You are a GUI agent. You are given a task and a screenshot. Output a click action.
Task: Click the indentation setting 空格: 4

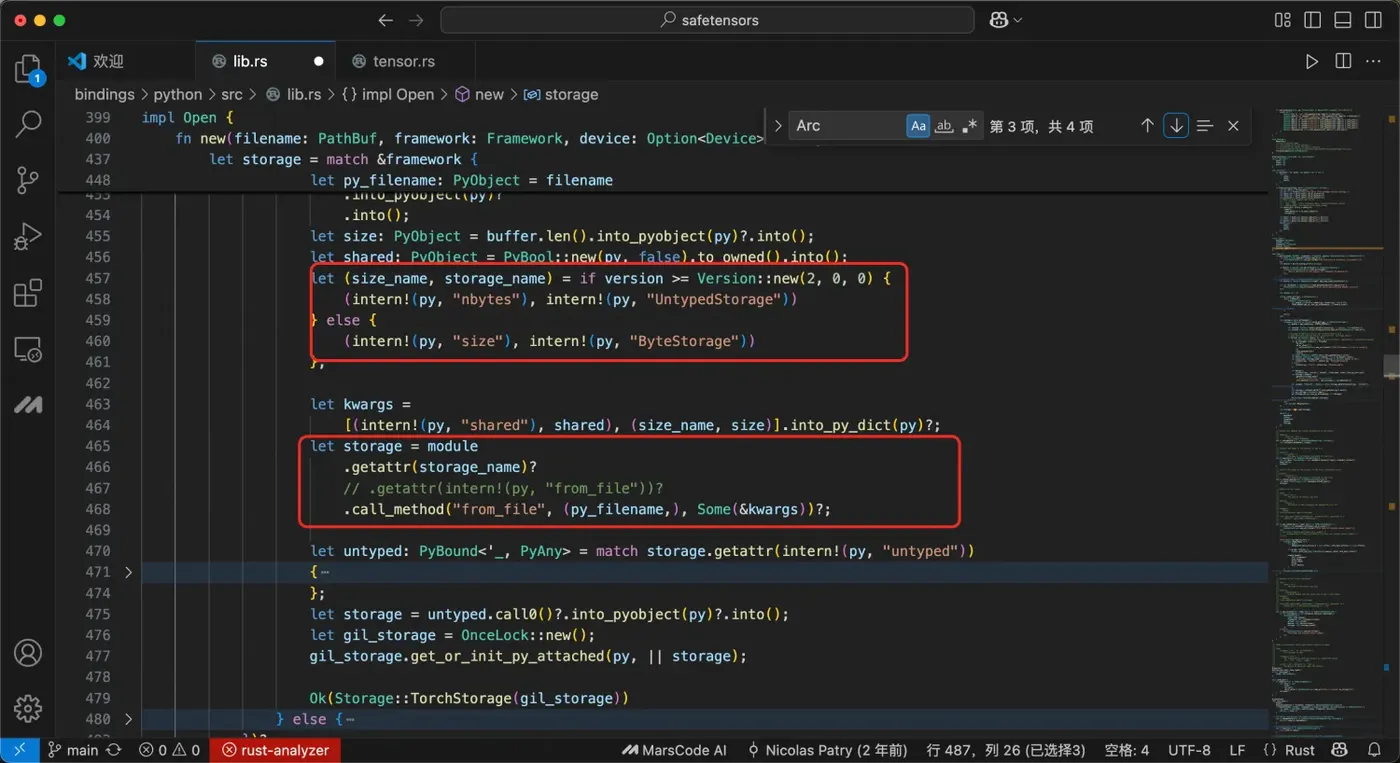point(1127,750)
